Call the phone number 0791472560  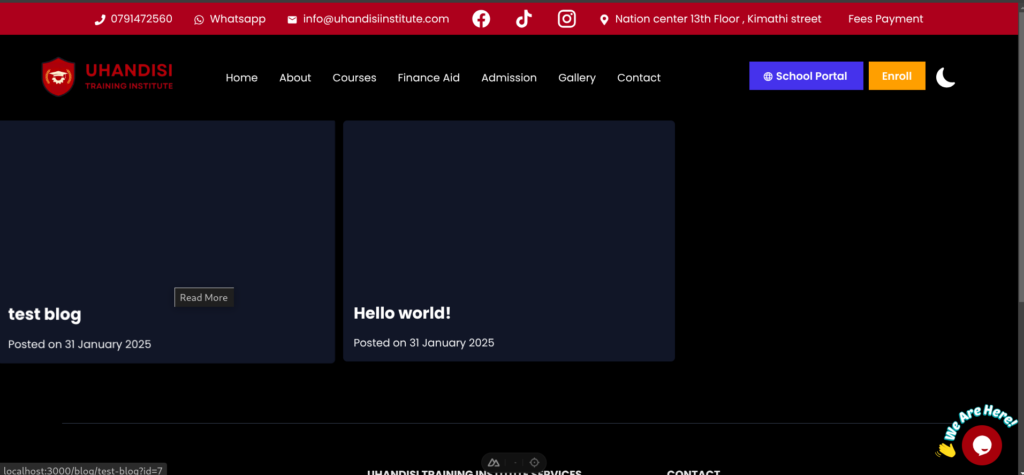tap(133, 19)
